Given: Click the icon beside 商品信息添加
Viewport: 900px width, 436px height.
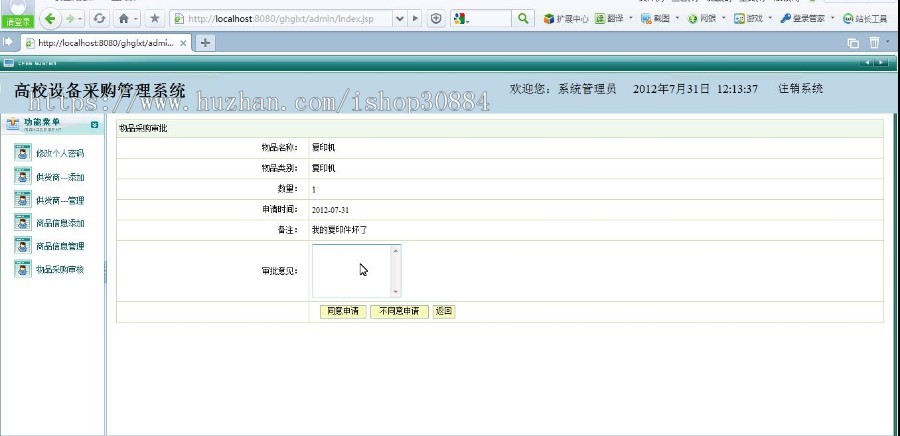Looking at the screenshot, I should (22, 222).
